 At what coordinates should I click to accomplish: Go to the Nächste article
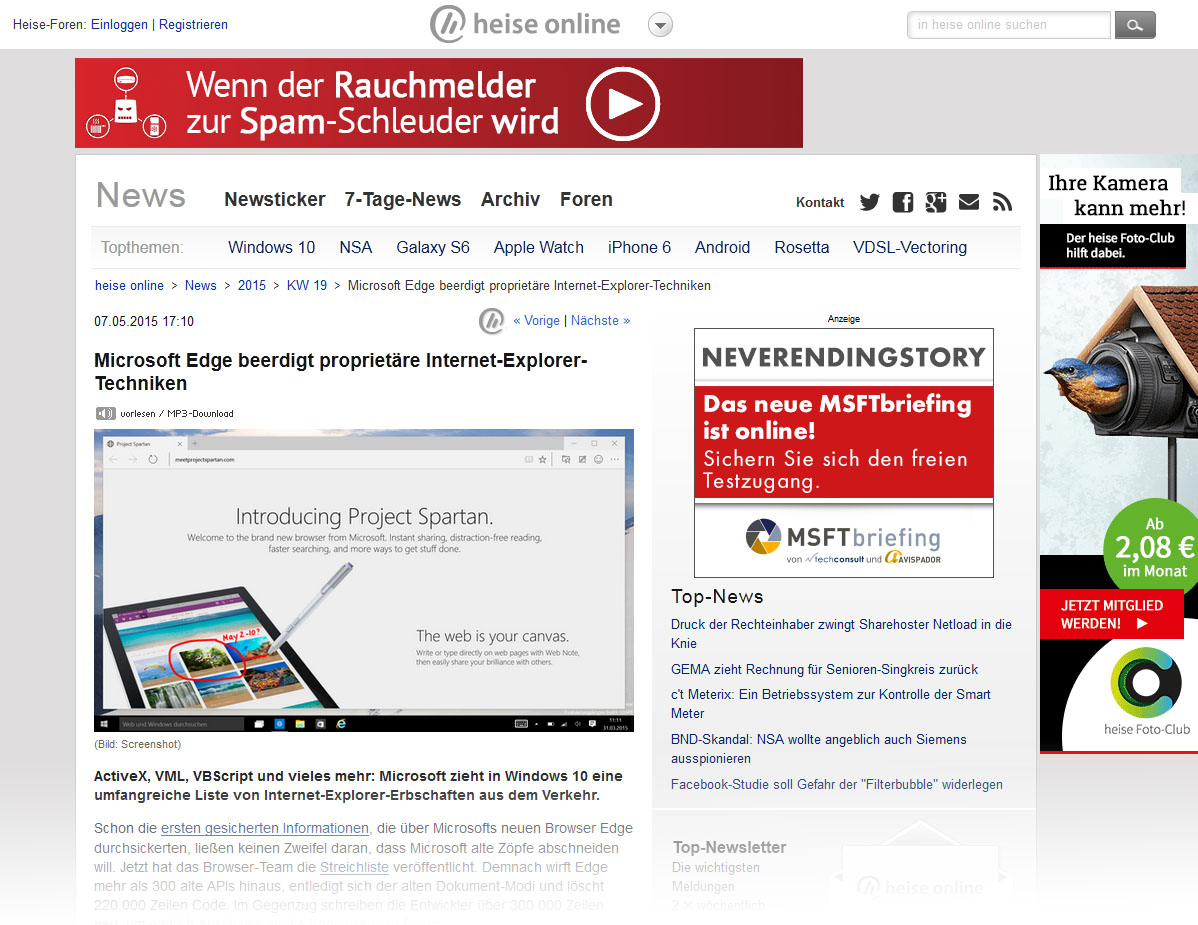tap(601, 321)
